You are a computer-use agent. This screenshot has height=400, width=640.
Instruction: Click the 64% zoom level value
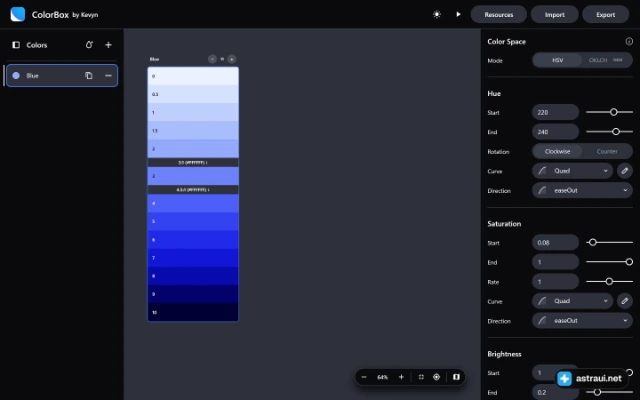tap(382, 377)
